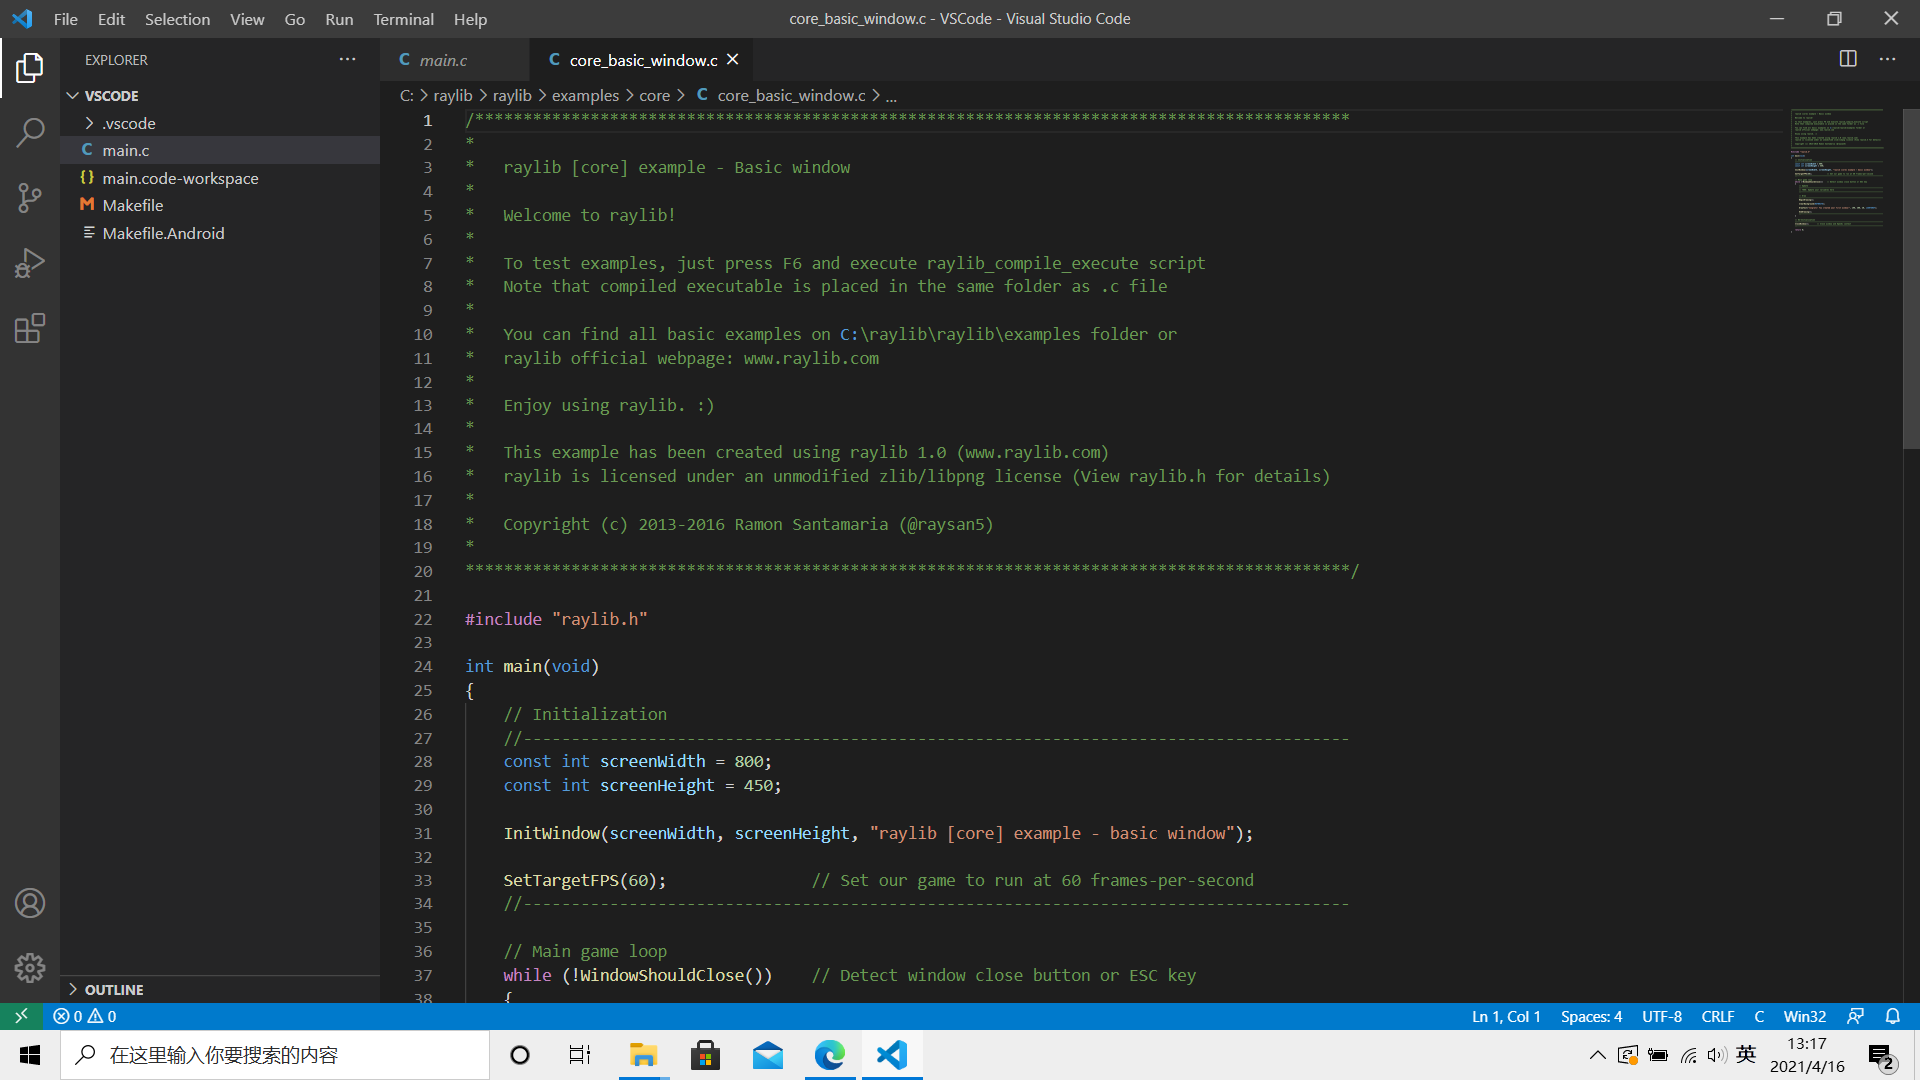Collapse the VSCODE explorer root folder
The width and height of the screenshot is (1920, 1080).
111,95
